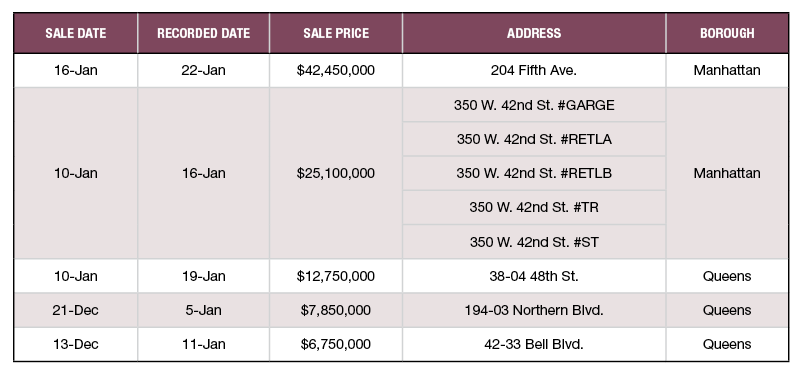The image size is (800, 374).
Task: Select the BOROUGH column header
Action: 727,33
